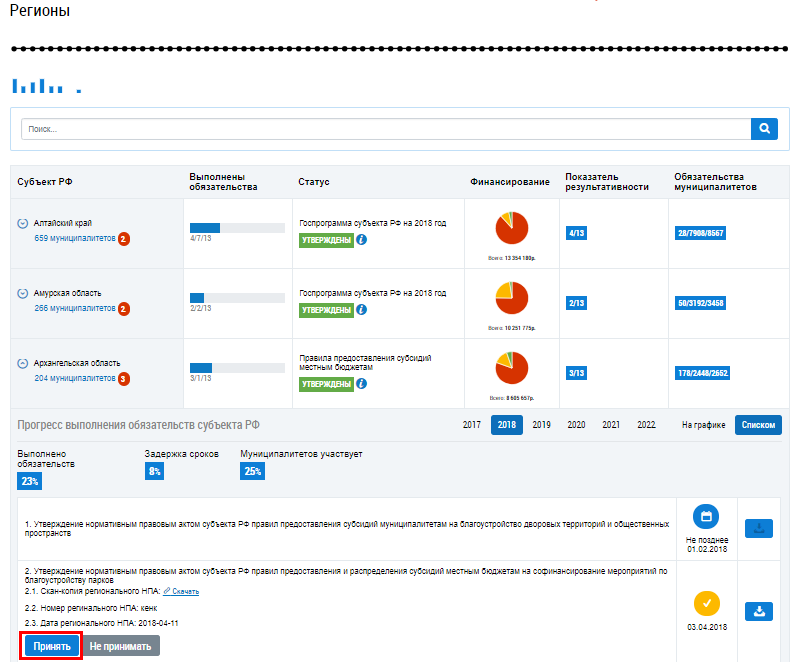Select the 2017 year tab
Screen dimensions: 796x663
pos(472,425)
